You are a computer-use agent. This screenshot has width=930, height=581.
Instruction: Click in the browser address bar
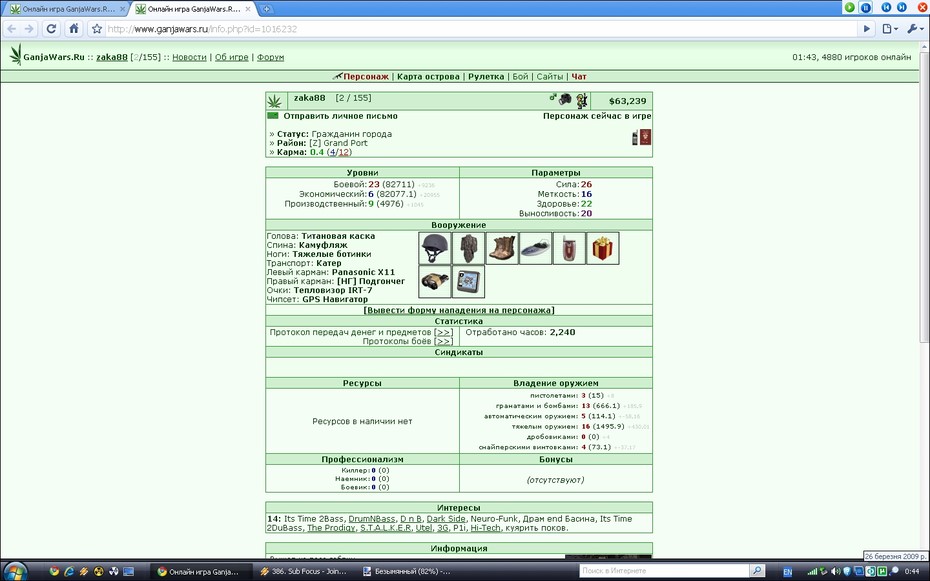(480, 28)
